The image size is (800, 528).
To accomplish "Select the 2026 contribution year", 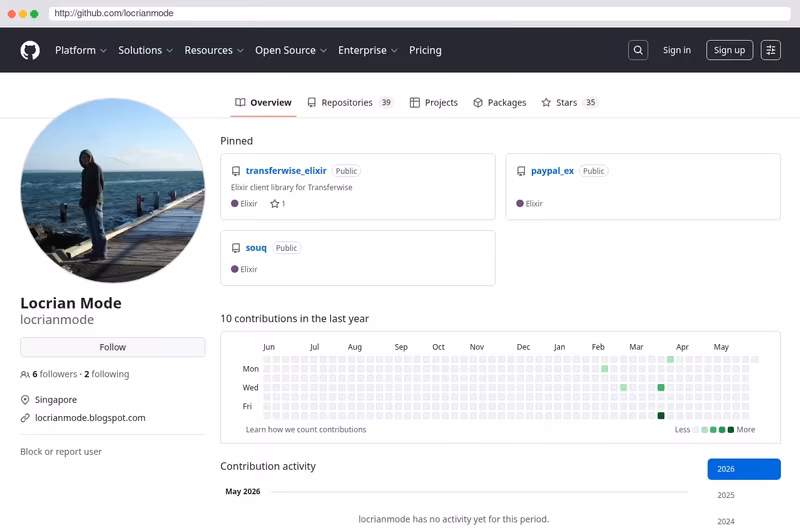I will [744, 469].
